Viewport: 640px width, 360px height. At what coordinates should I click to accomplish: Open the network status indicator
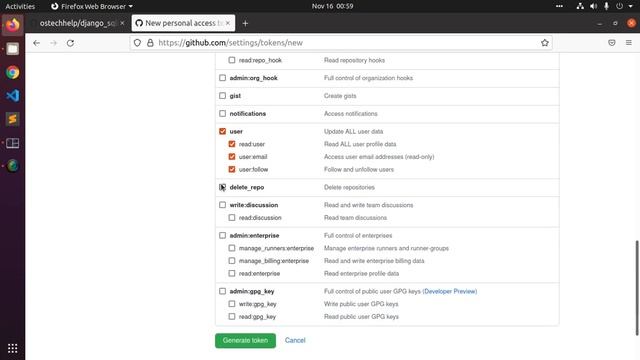click(x=580, y=6)
